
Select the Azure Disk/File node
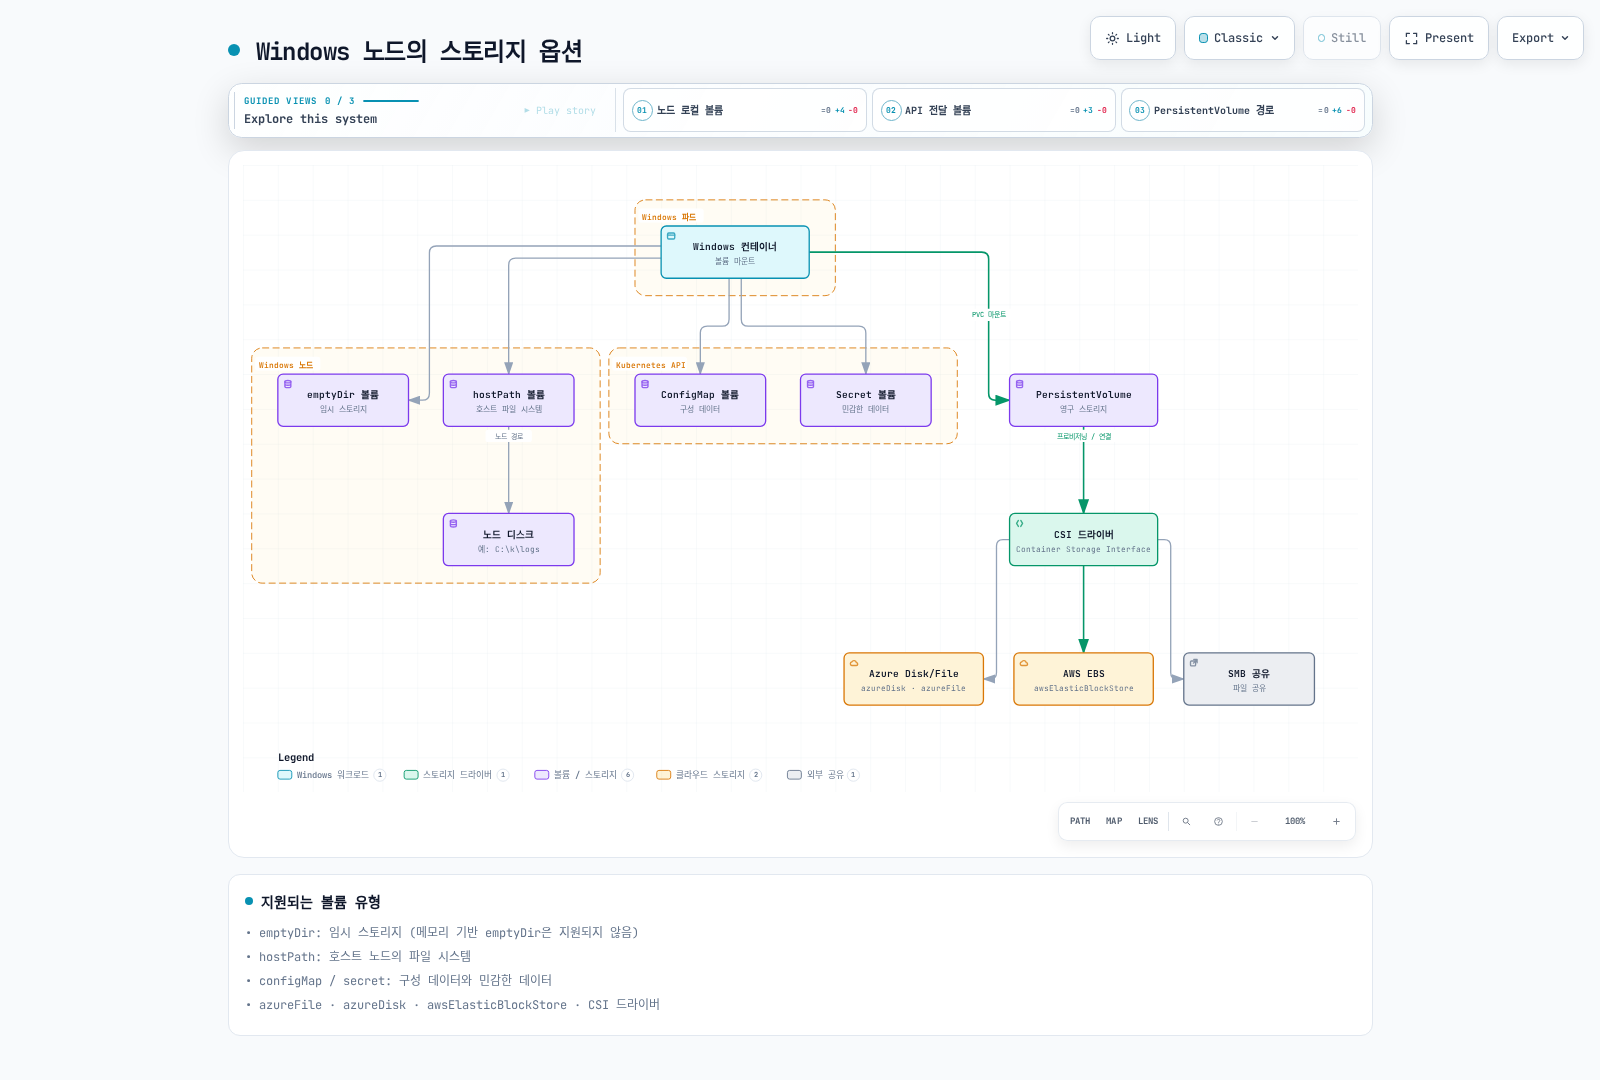coord(914,679)
